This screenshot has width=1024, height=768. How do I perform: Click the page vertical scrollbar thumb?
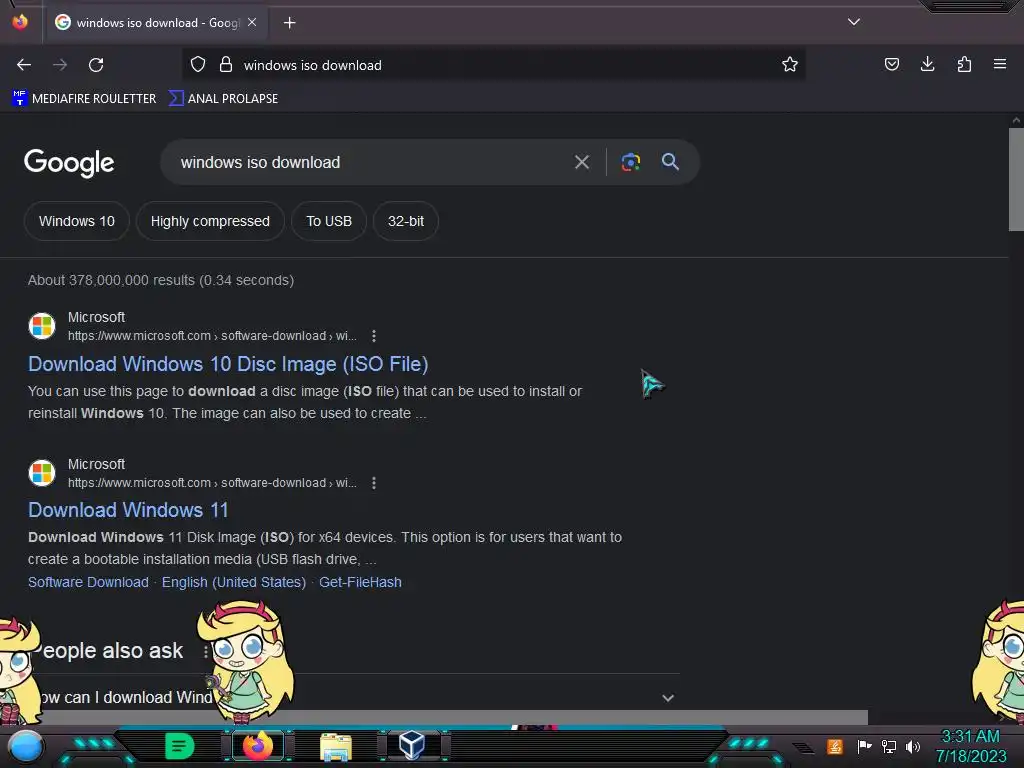[1016, 180]
